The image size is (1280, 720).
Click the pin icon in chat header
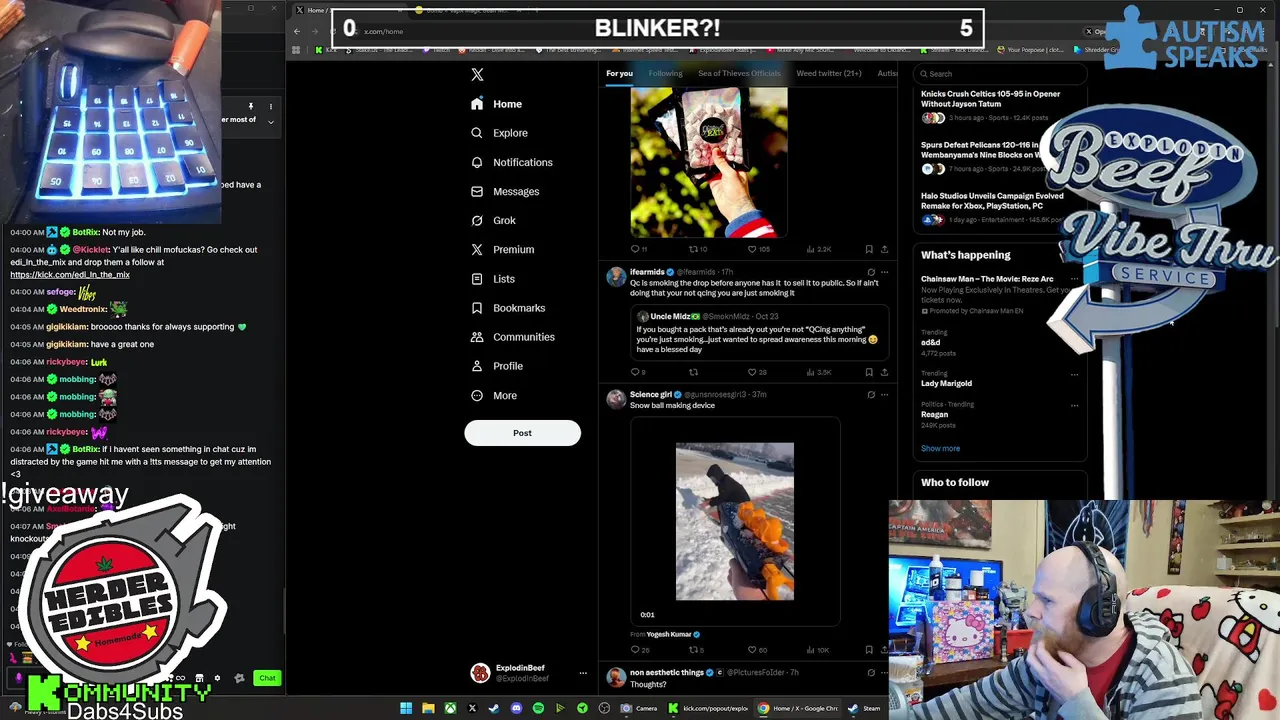(x=251, y=106)
